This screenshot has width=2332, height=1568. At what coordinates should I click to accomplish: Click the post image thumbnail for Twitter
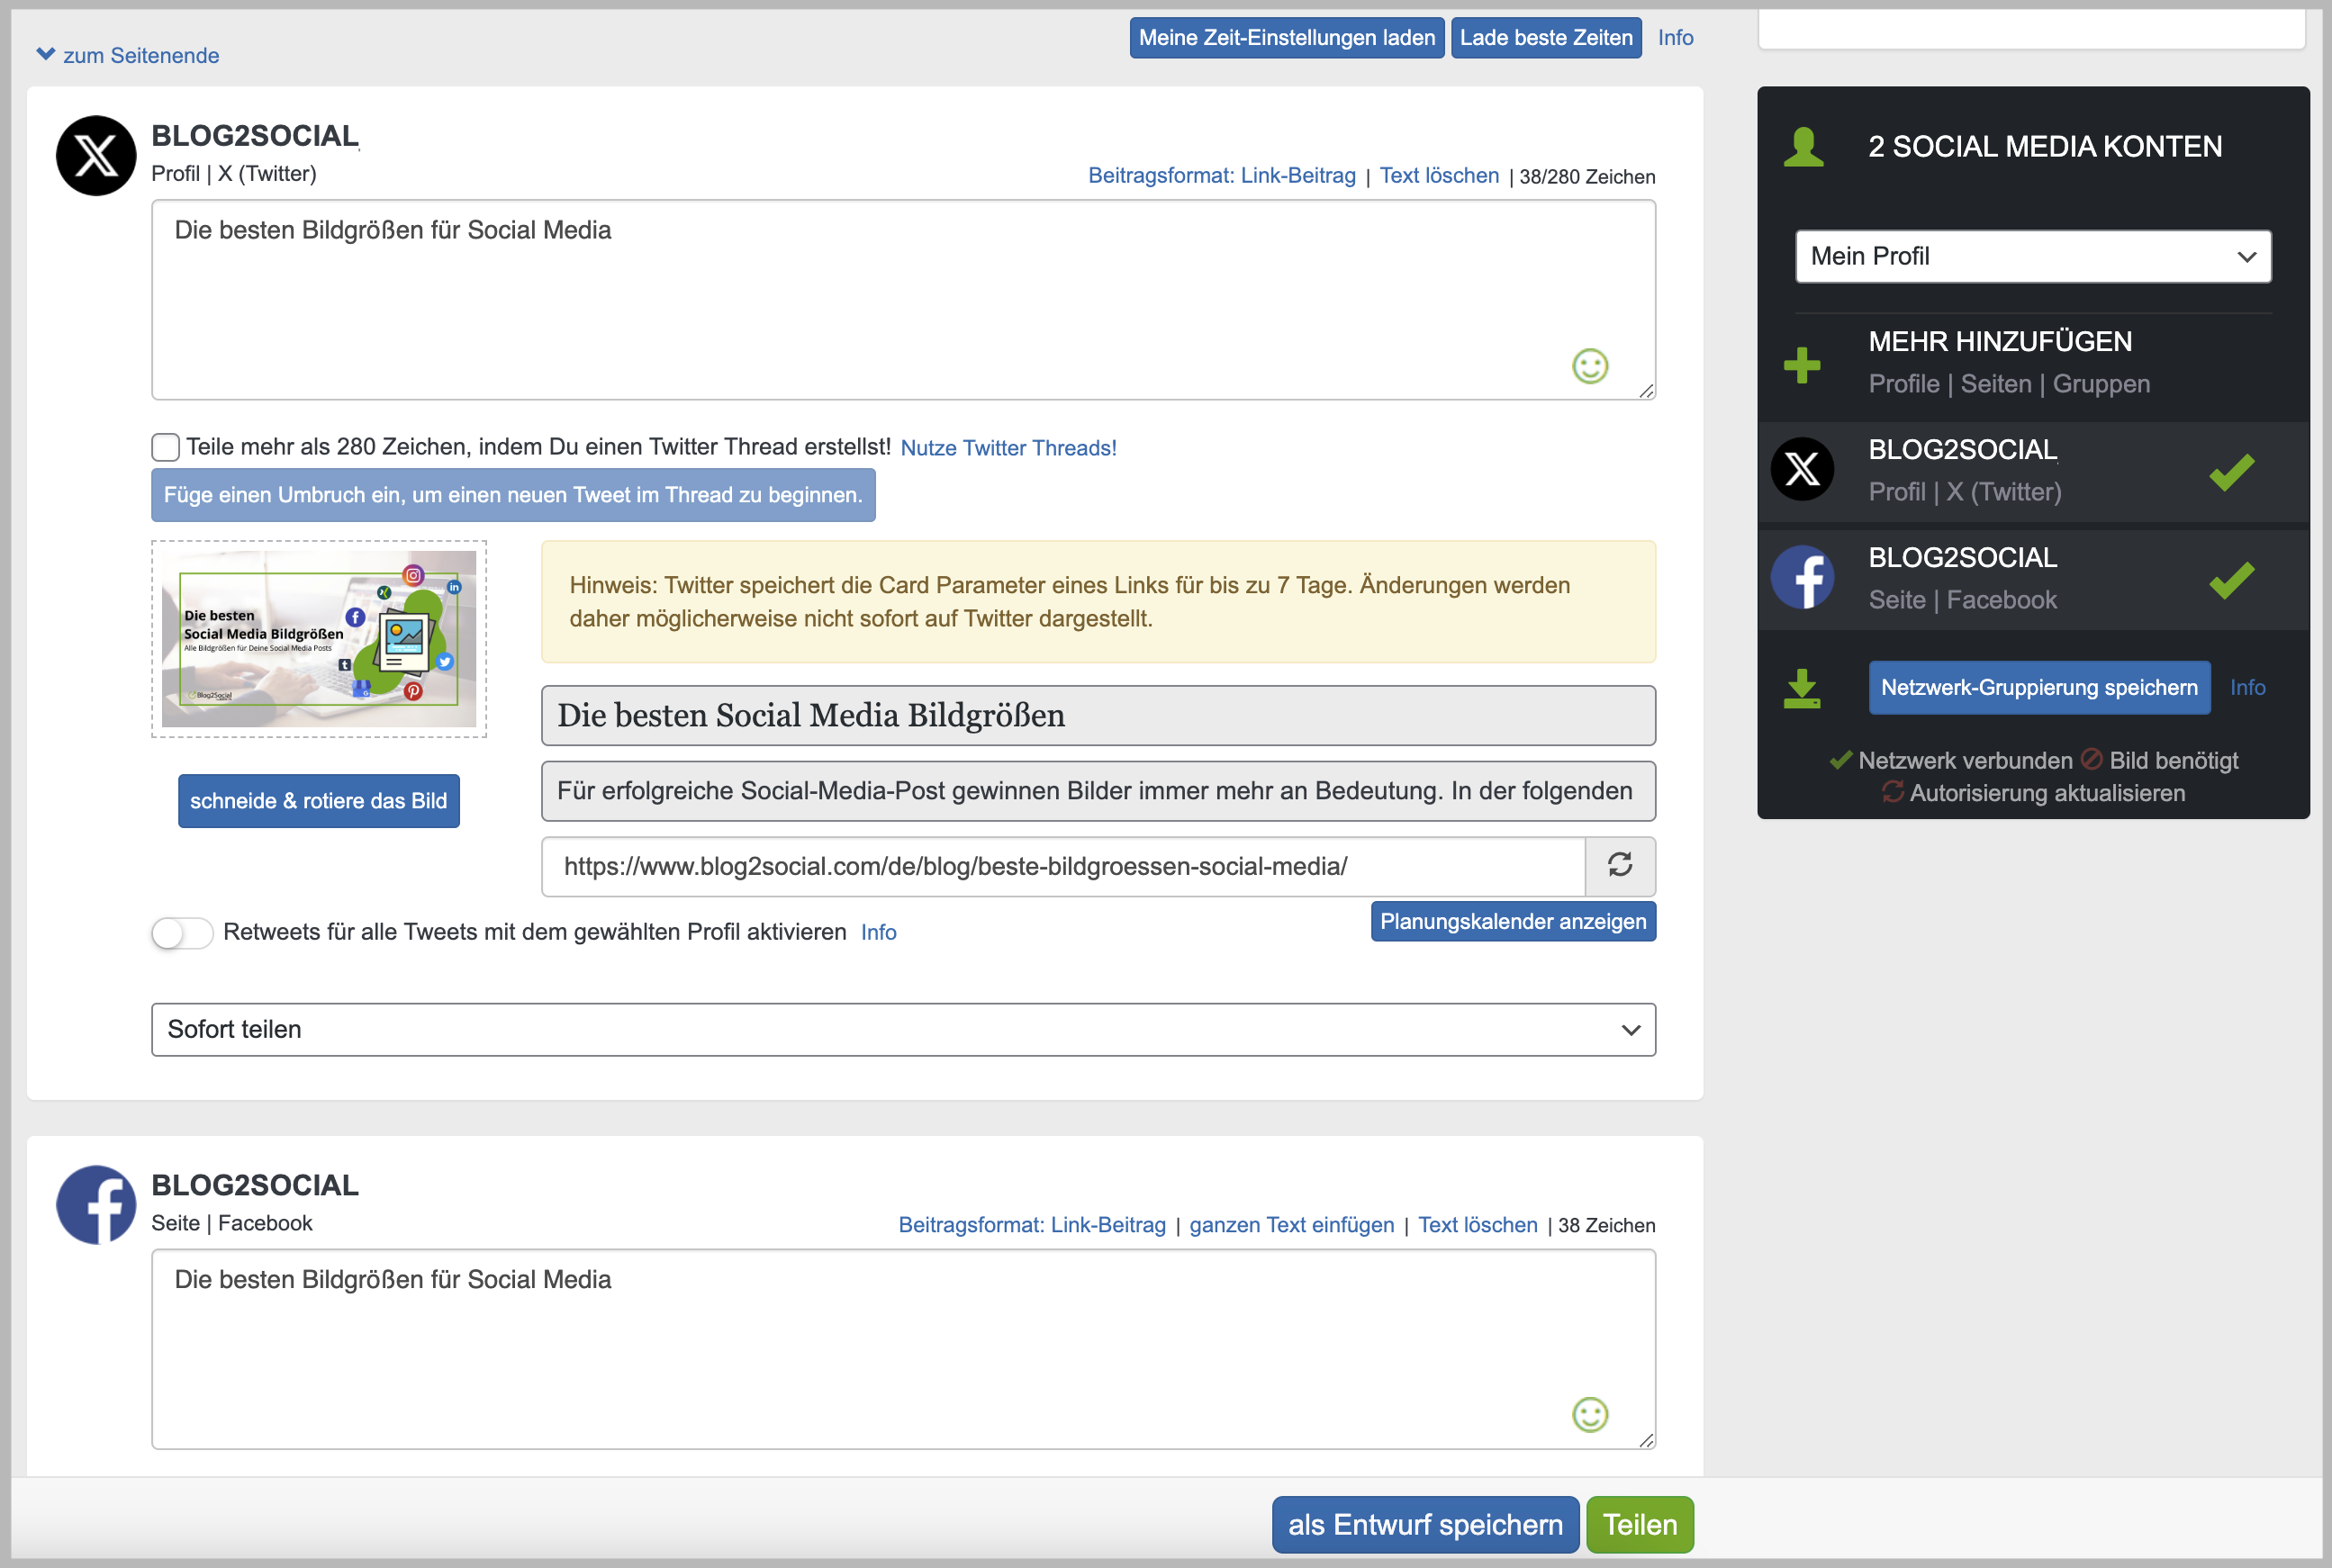pos(319,639)
